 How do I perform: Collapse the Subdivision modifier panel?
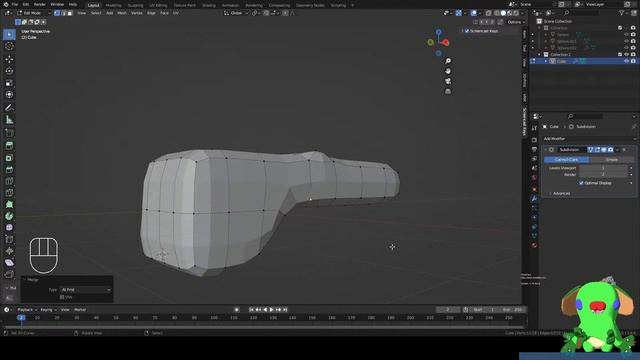[x=545, y=150]
